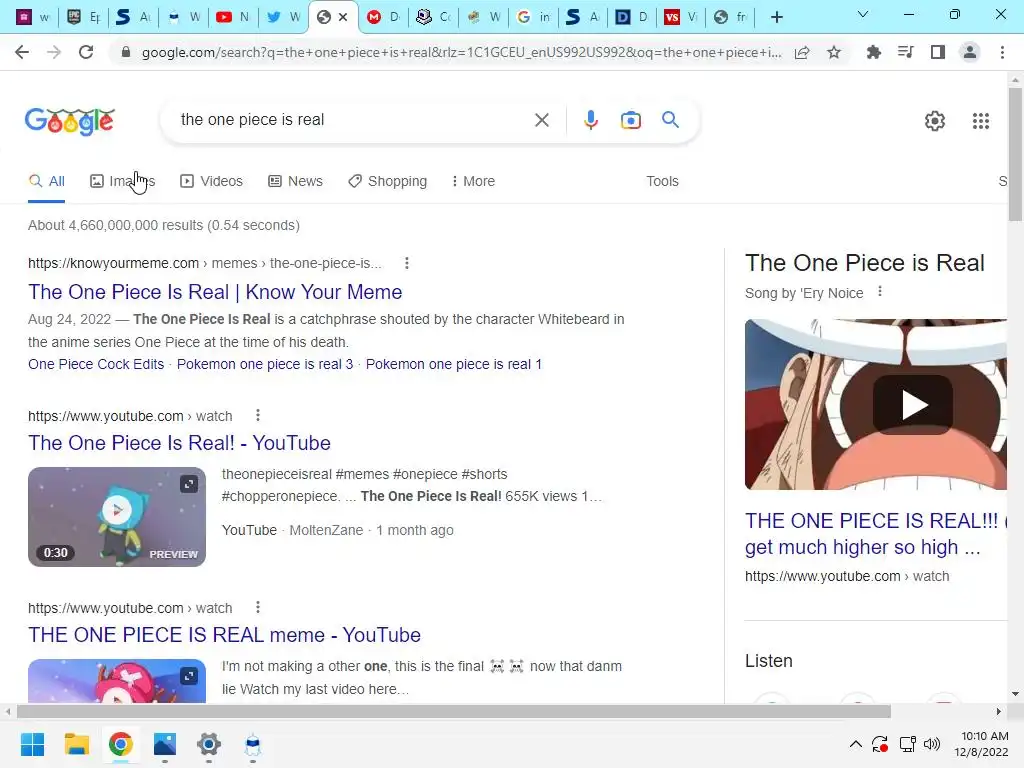
Task: Open Pokemon one piece is real 1 sublink
Action: (x=454, y=364)
